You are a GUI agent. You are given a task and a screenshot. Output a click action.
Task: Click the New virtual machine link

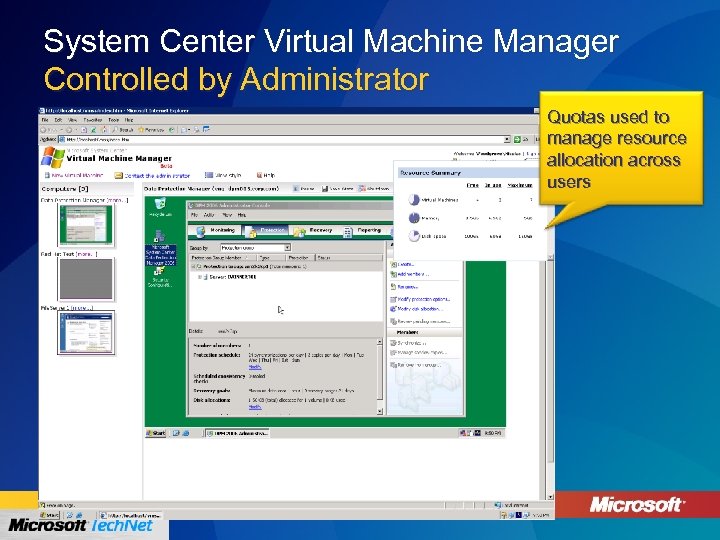(x=77, y=175)
